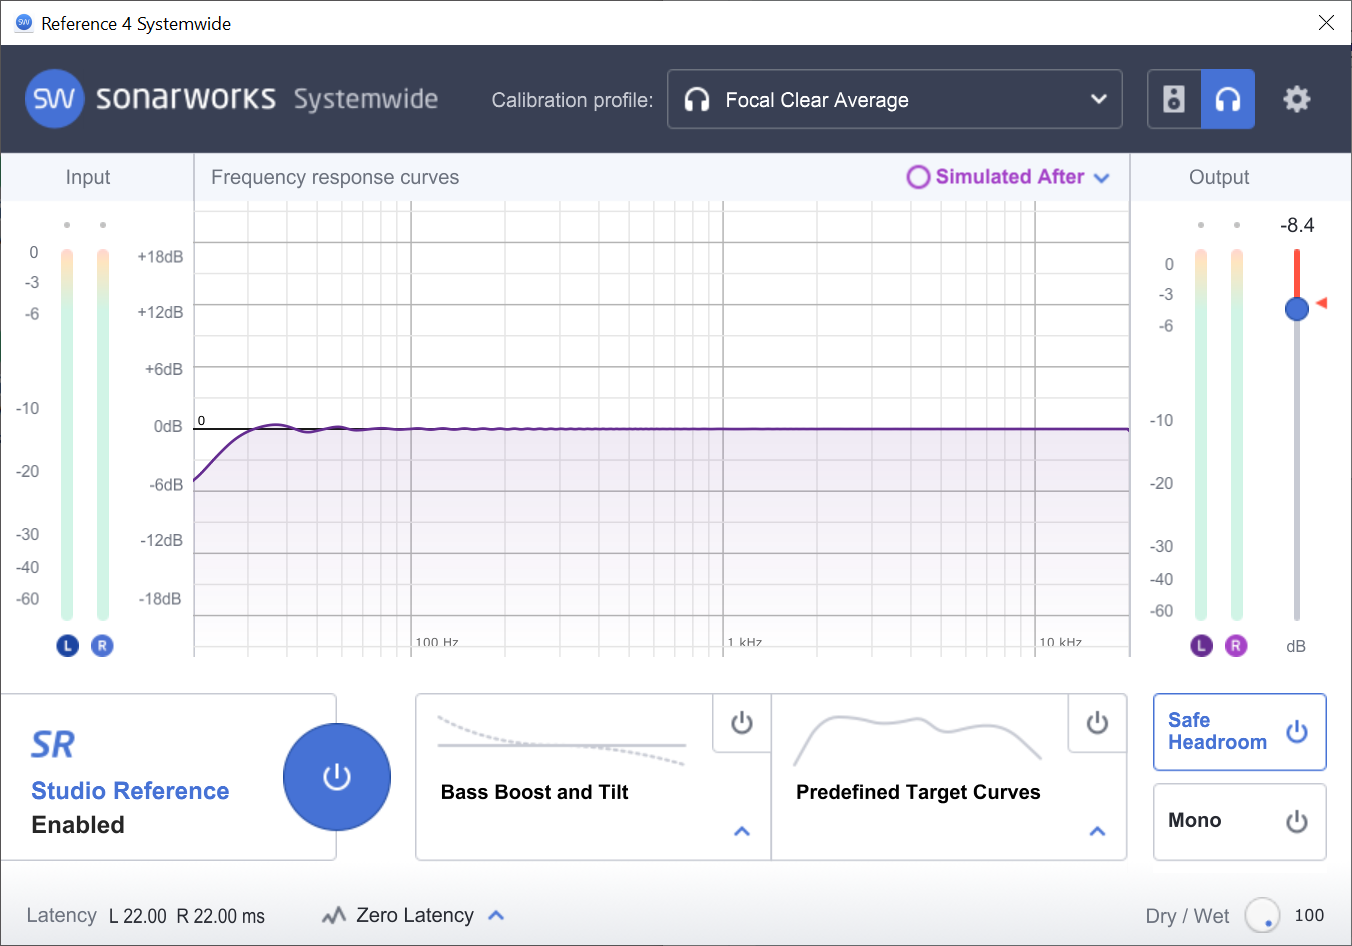Toggle Bass Boost and Tilt power

[741, 723]
